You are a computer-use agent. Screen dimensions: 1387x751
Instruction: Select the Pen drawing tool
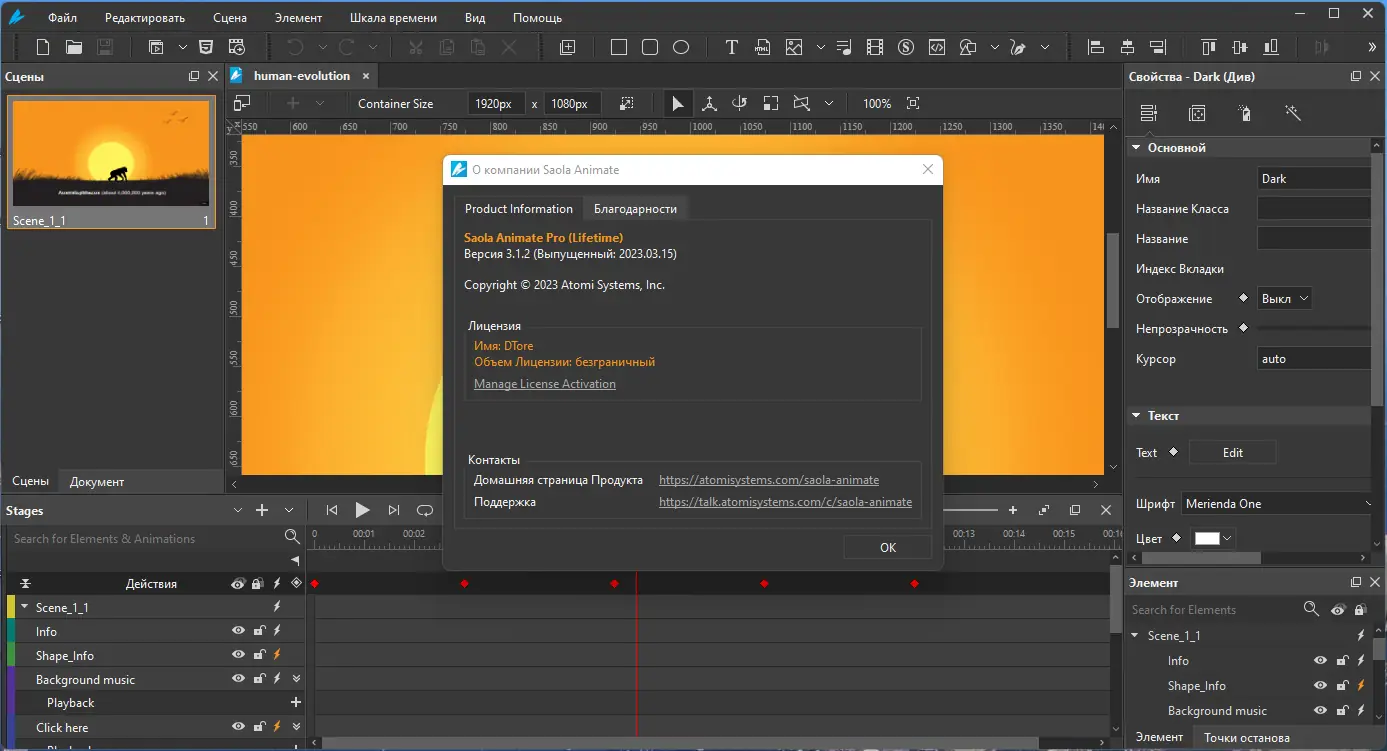[x=1019, y=47]
